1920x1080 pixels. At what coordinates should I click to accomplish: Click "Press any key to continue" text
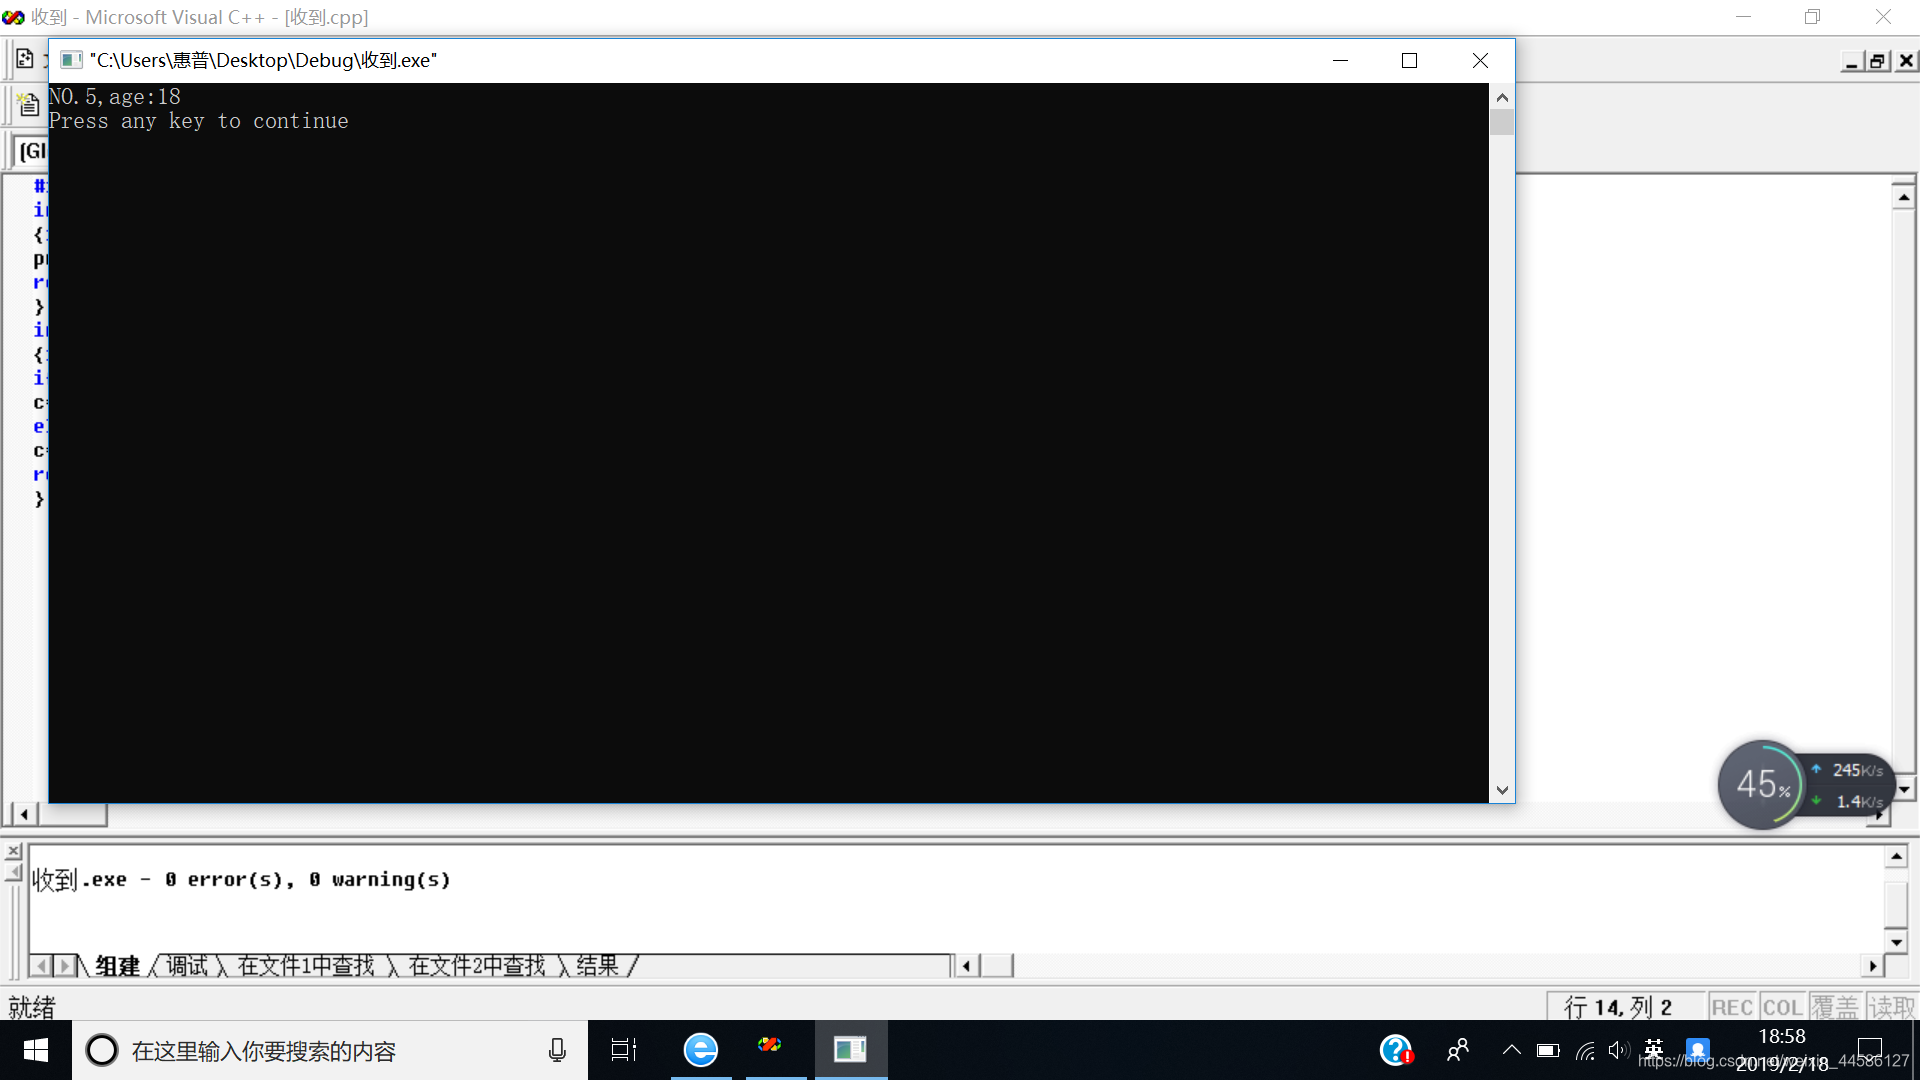pos(199,121)
